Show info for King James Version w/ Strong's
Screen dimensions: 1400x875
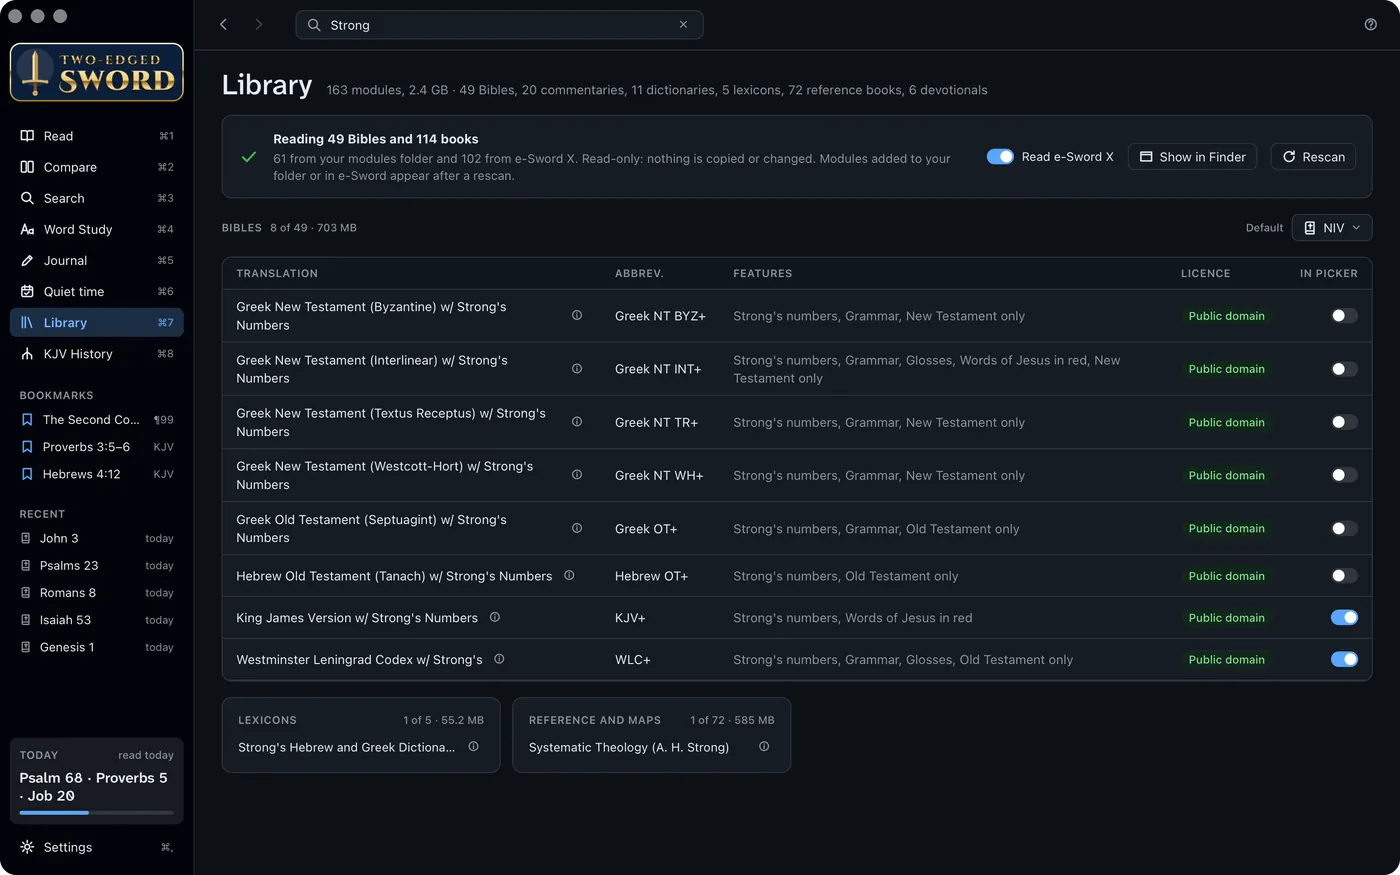point(495,618)
